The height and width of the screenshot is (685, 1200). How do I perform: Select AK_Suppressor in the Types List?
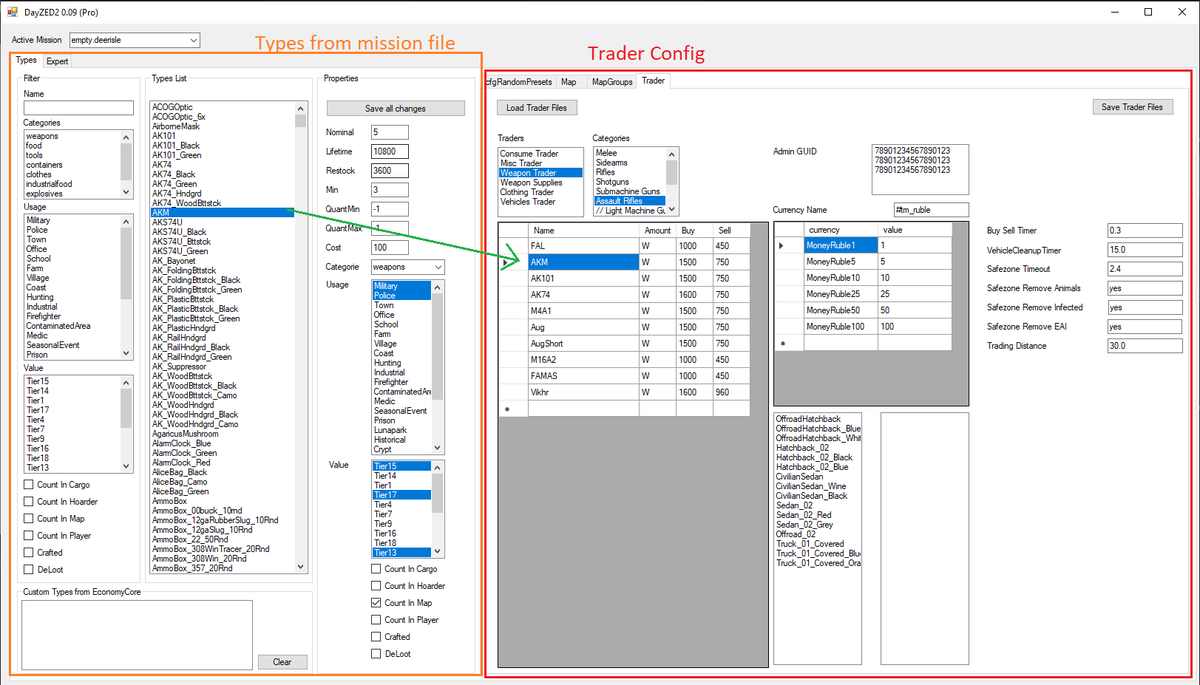(179, 367)
